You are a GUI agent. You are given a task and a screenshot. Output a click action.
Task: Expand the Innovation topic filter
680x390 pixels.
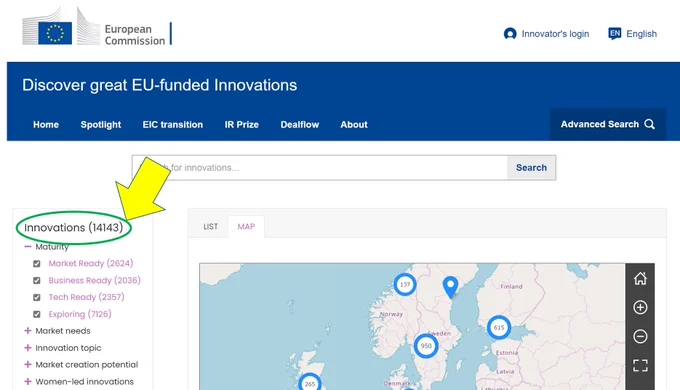pos(28,348)
